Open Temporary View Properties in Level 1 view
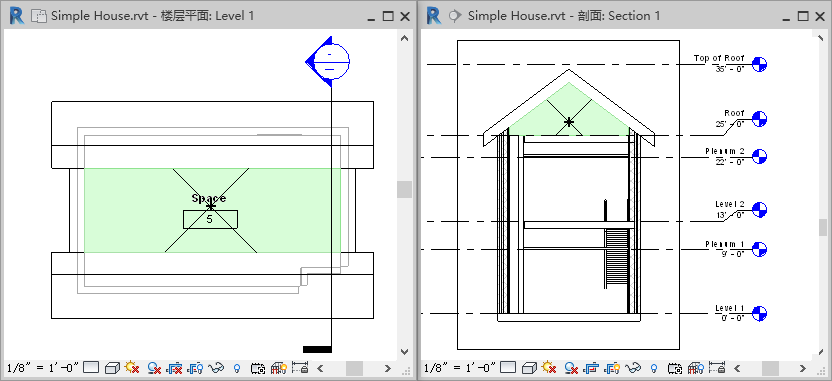The height and width of the screenshot is (381, 832). pyautogui.click(x=258, y=367)
